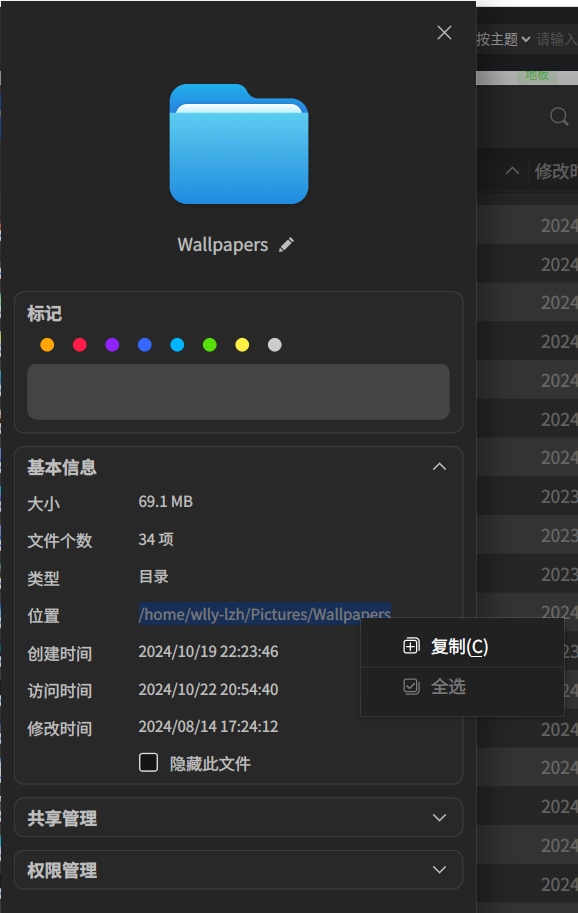This screenshot has width=578, height=913.
Task: Click the Wallpapers folder name label
Action: [x=223, y=245]
